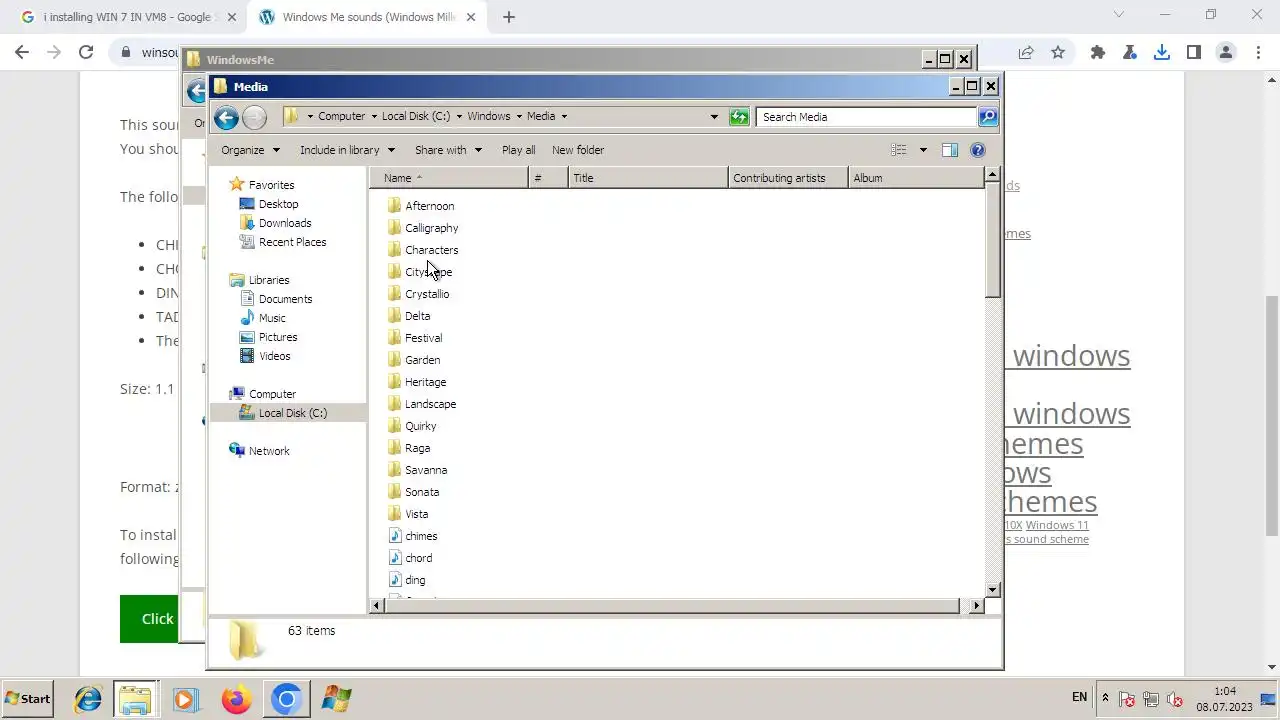Expand the Windows breadcrumb arrow
1280x720 pixels.
518,117
